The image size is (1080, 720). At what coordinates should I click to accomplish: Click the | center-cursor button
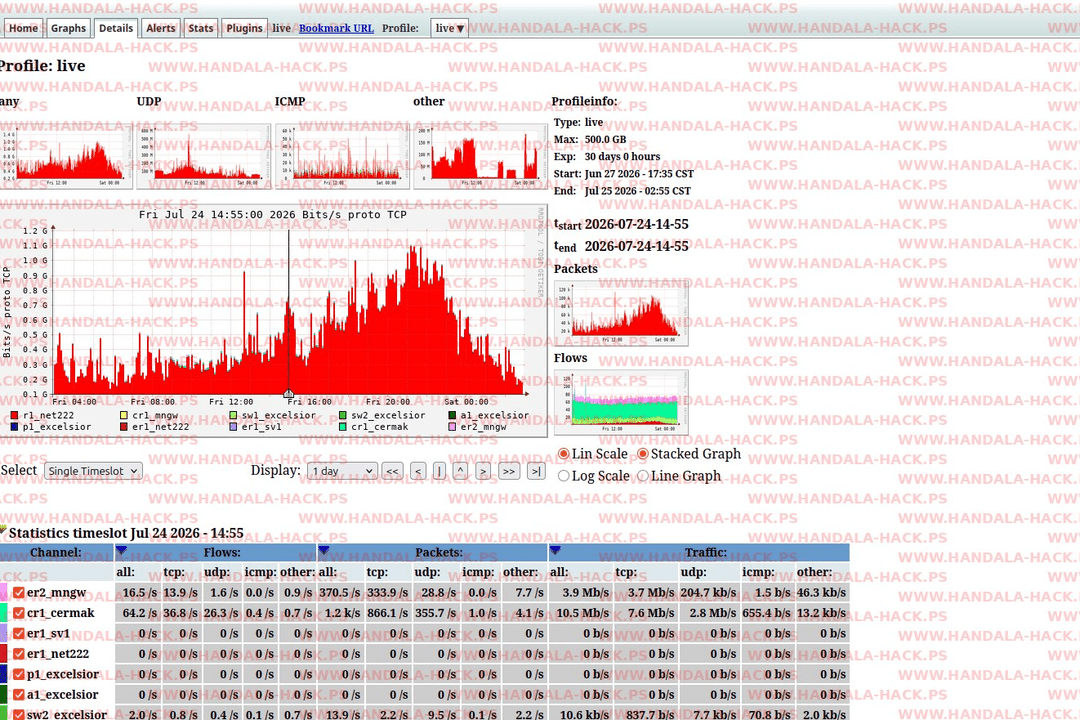(439, 471)
